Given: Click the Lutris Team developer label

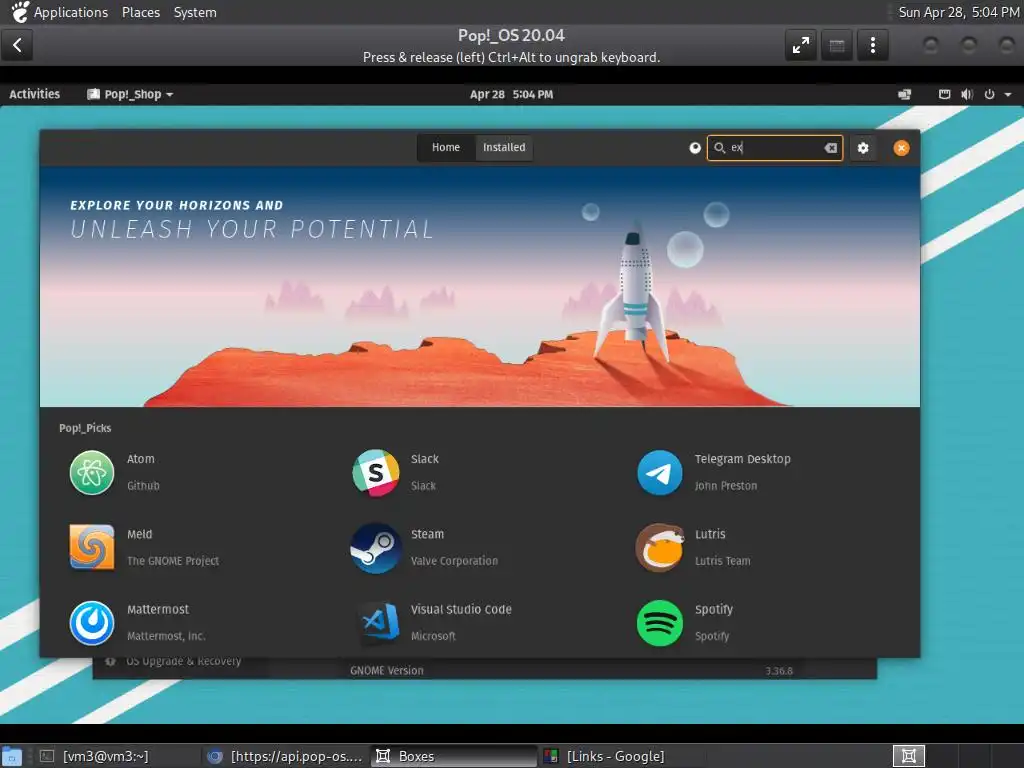Looking at the screenshot, I should pos(722,560).
